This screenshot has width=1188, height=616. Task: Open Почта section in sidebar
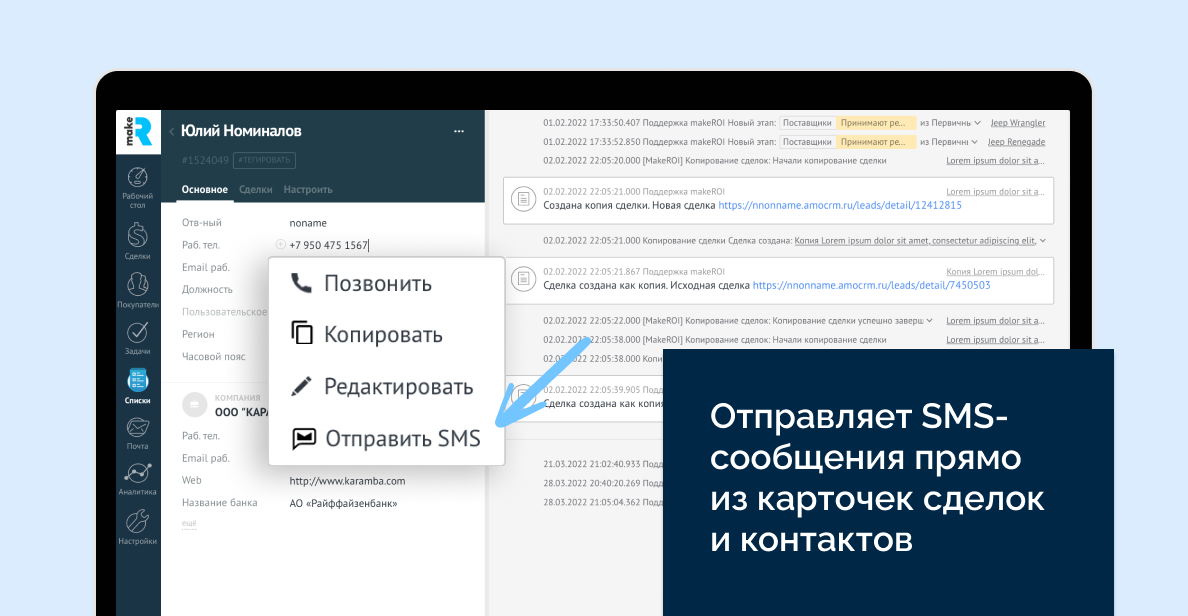137,433
